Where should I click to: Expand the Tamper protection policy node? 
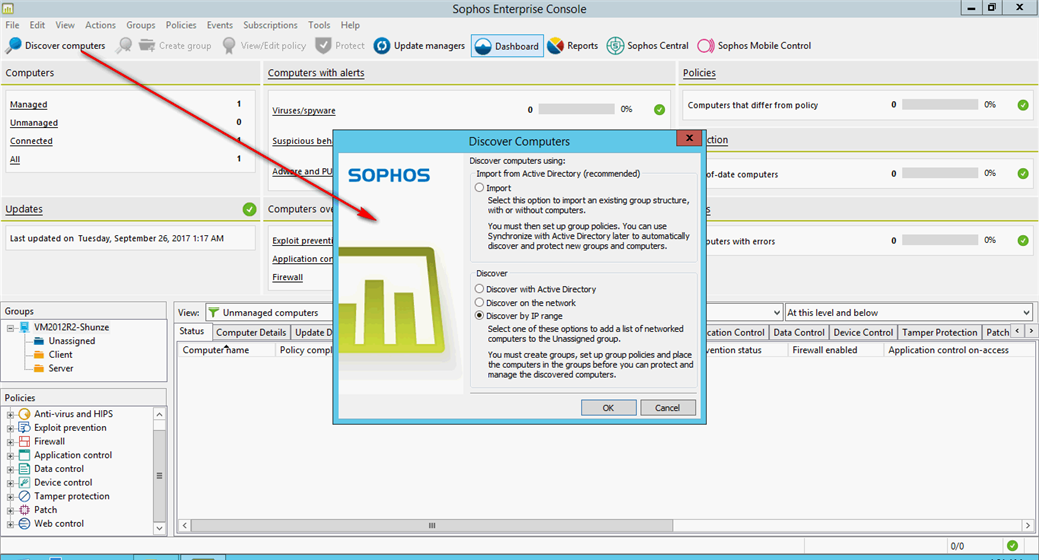pyautogui.click(x=11, y=497)
